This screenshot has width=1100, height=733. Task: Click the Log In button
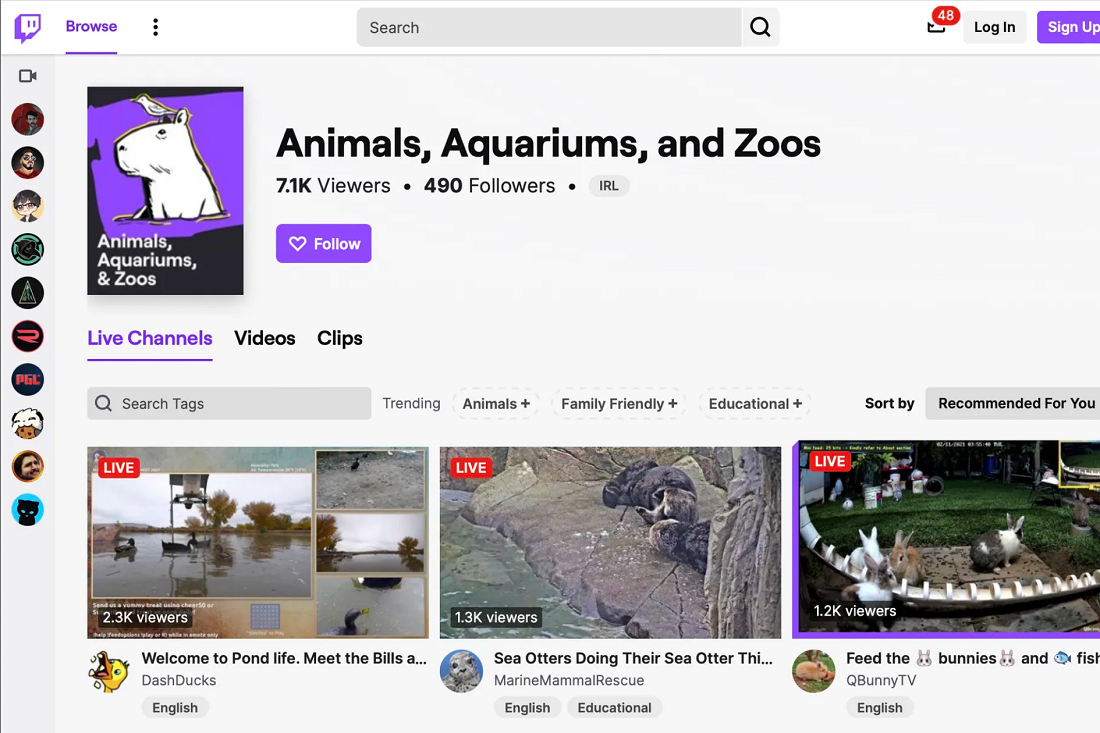click(994, 27)
